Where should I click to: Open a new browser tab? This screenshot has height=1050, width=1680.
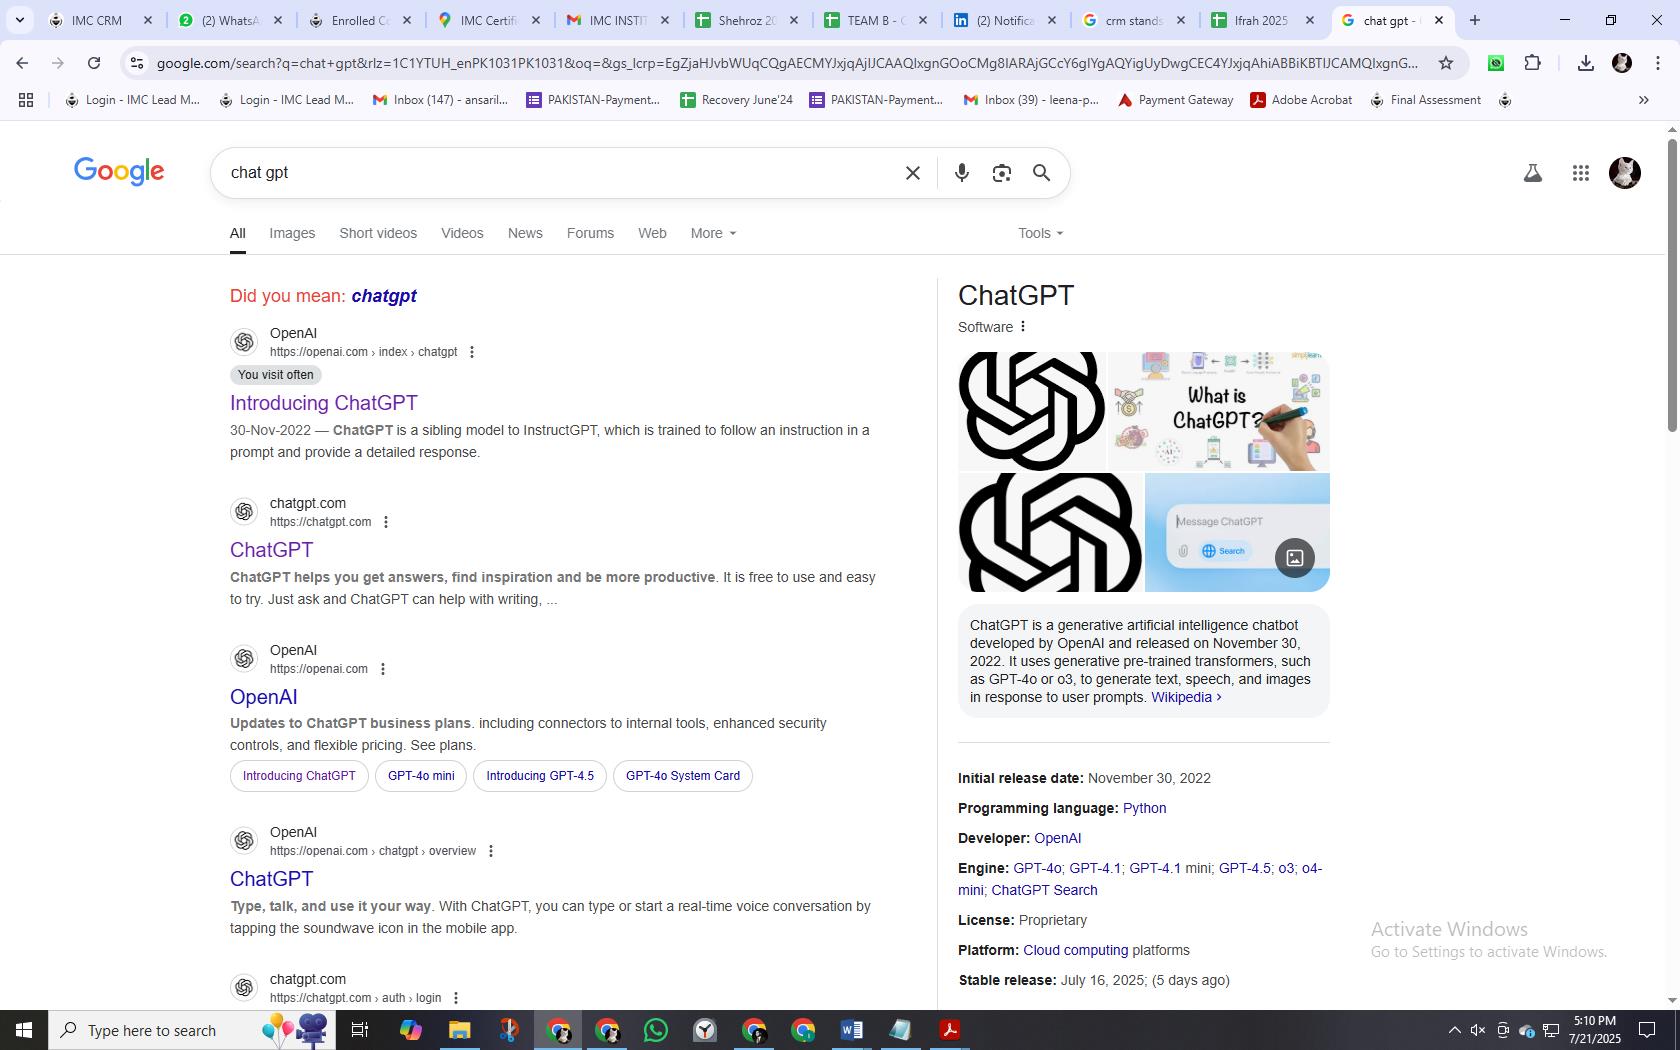tap(1474, 20)
